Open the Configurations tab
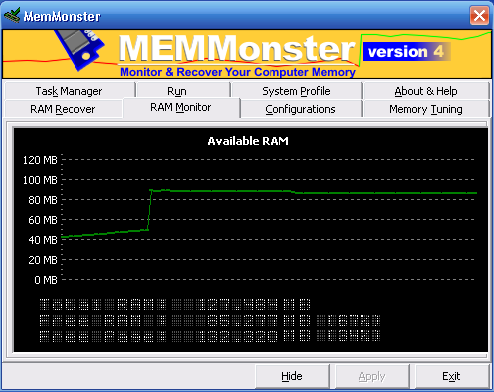Viewport: 494px width, 392px height. coord(300,109)
